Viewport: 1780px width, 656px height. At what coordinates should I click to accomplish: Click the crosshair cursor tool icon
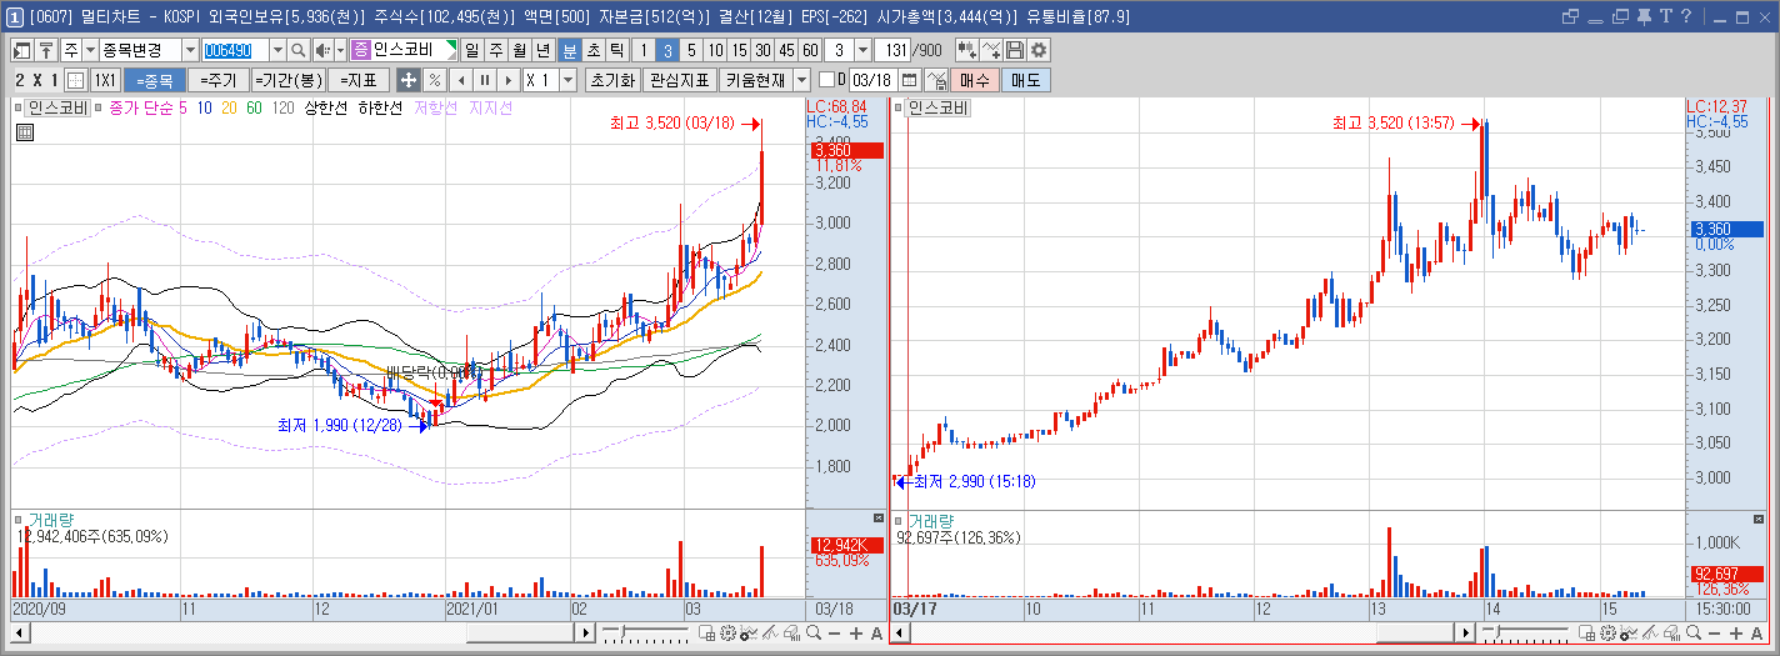(x=408, y=80)
